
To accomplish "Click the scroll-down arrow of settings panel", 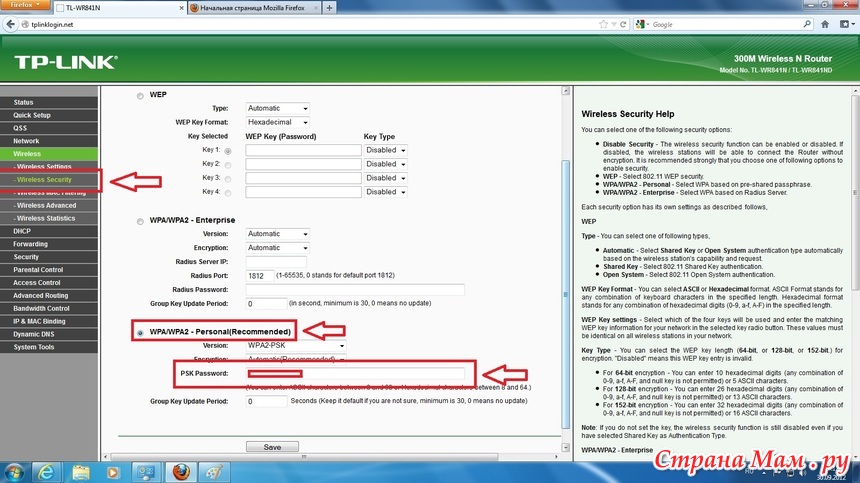I will pos(565,447).
